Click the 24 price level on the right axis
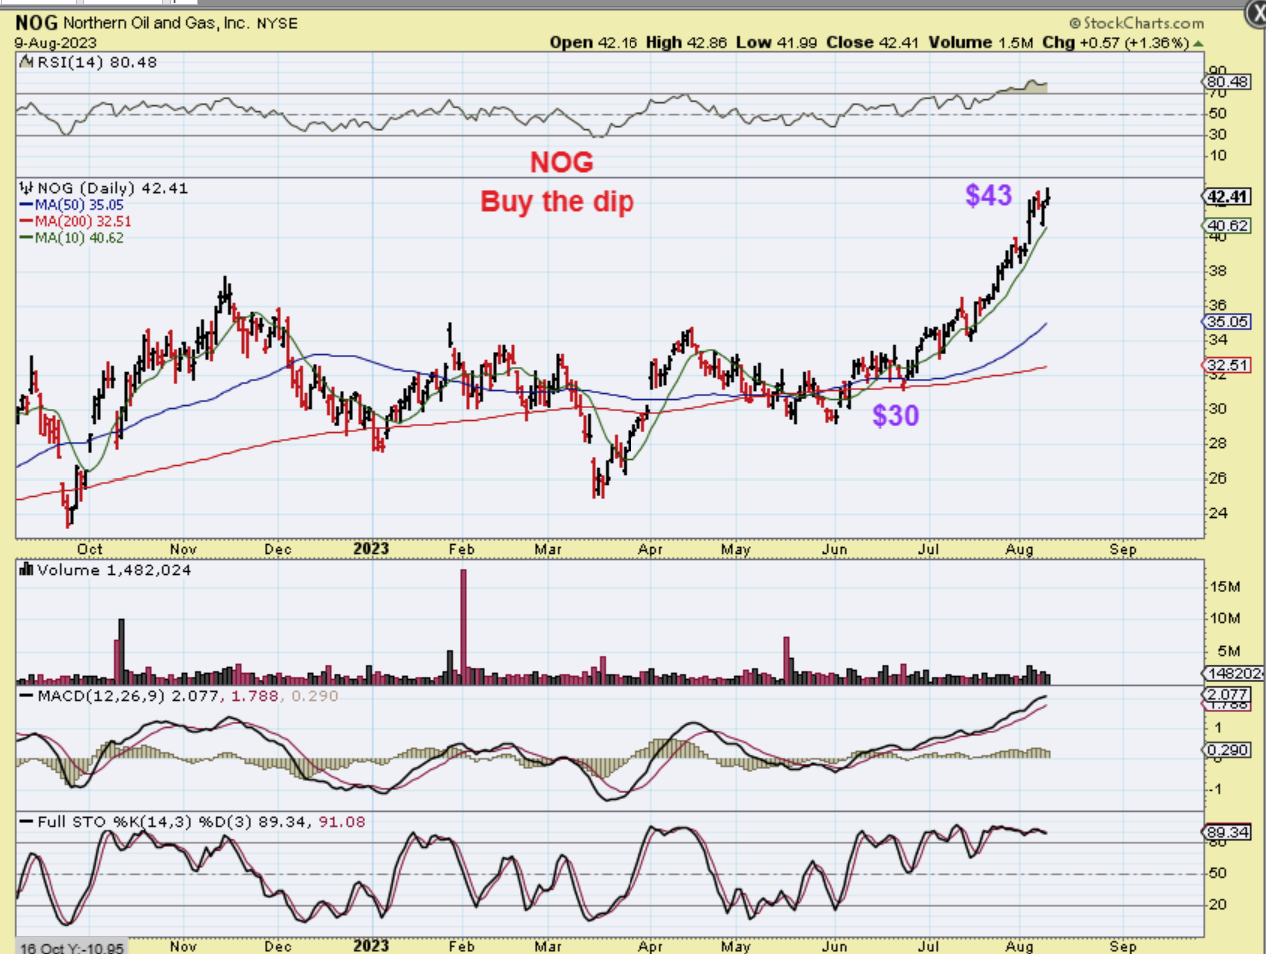Screen dimensions: 1266x954 point(1217,513)
